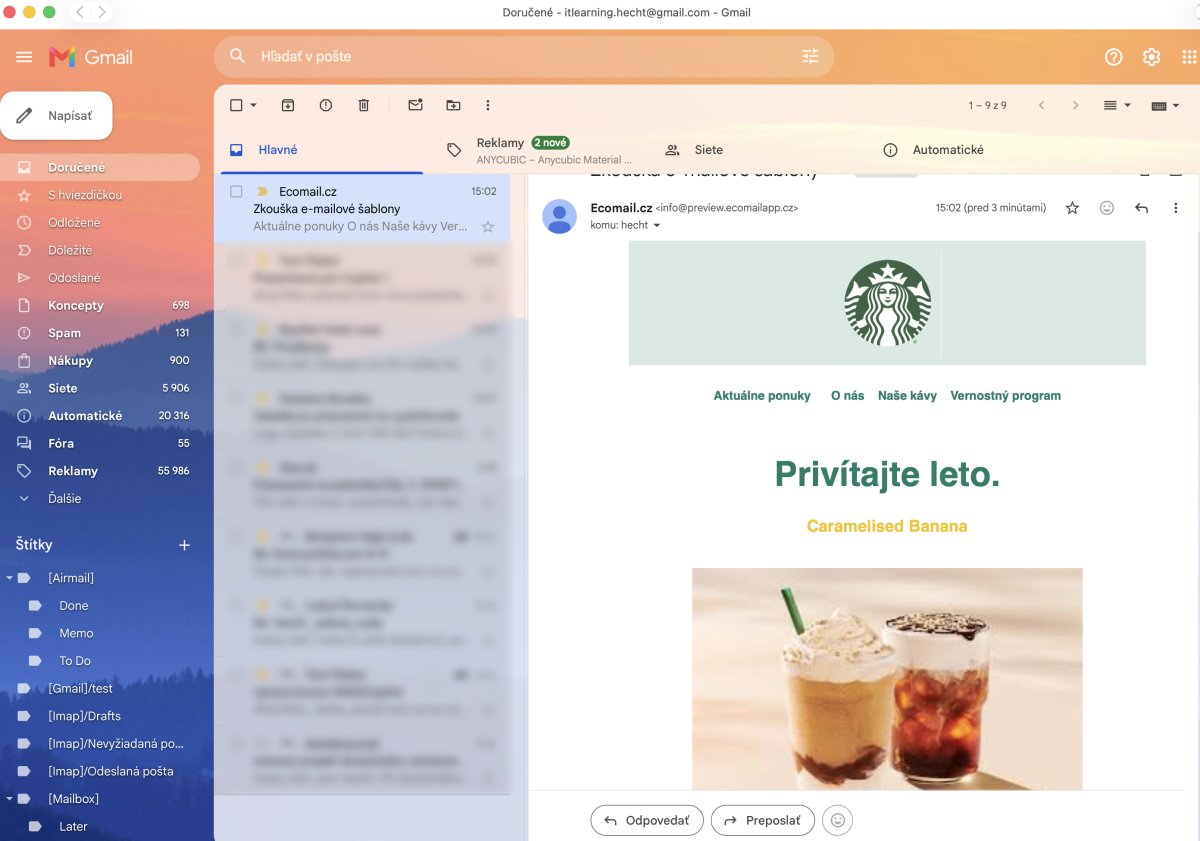Viewport: 1200px width, 841px height.
Task: Go back with macOS window back arrow
Action: (x=81, y=12)
